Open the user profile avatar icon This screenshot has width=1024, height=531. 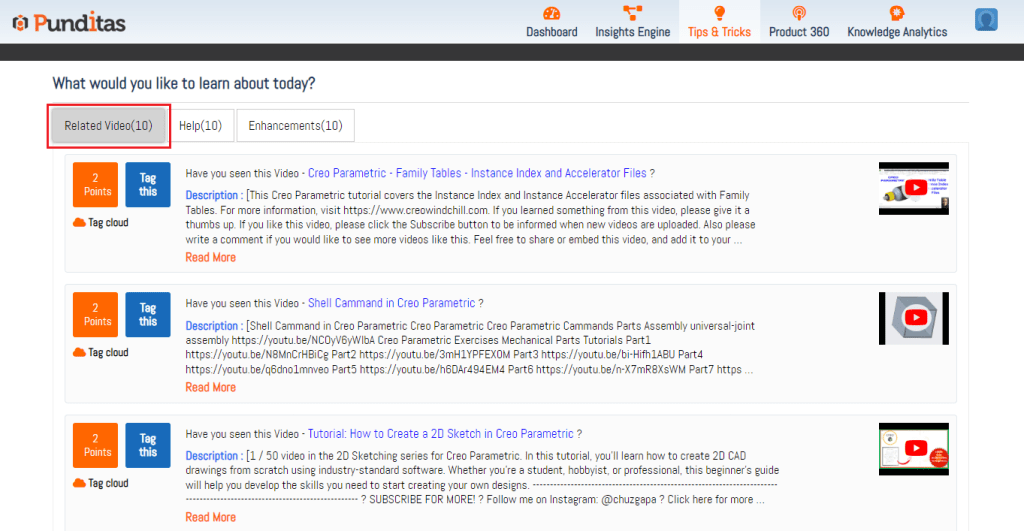coord(987,20)
